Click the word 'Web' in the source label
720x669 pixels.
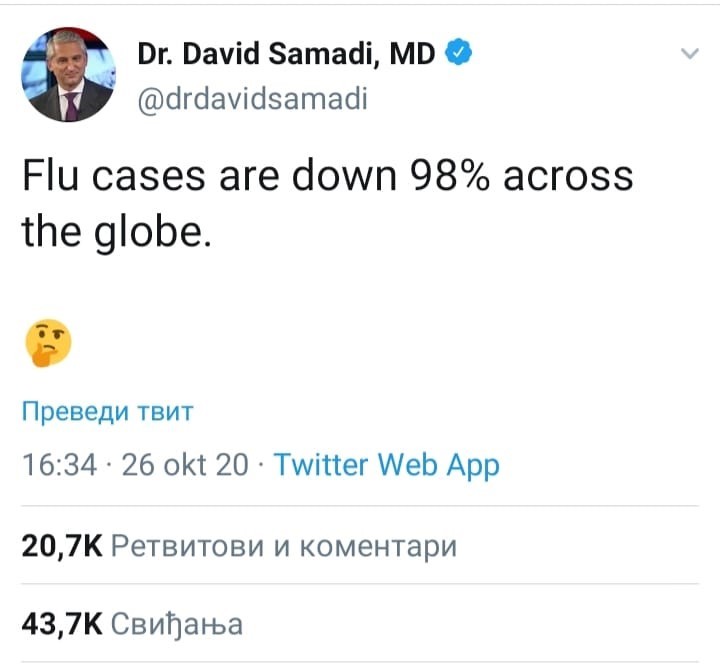point(407,464)
